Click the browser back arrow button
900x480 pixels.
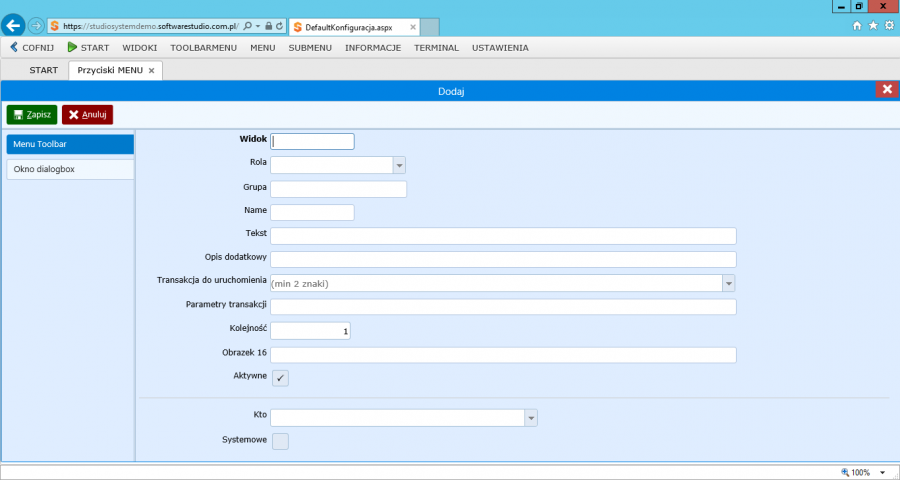[13, 26]
